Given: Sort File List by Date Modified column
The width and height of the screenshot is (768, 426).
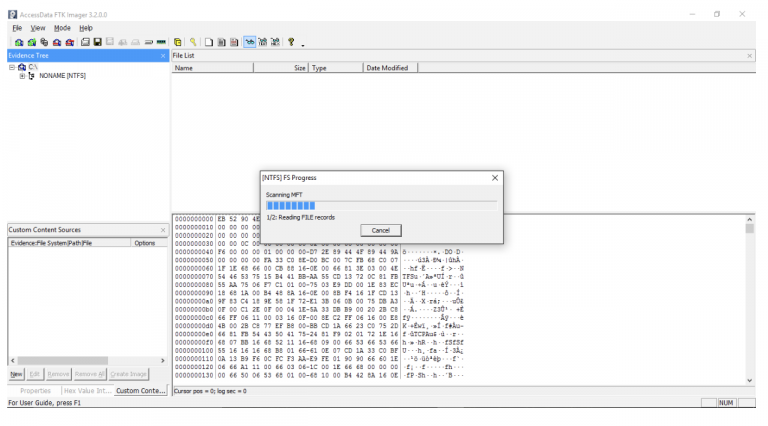Looking at the screenshot, I should tap(390, 68).
